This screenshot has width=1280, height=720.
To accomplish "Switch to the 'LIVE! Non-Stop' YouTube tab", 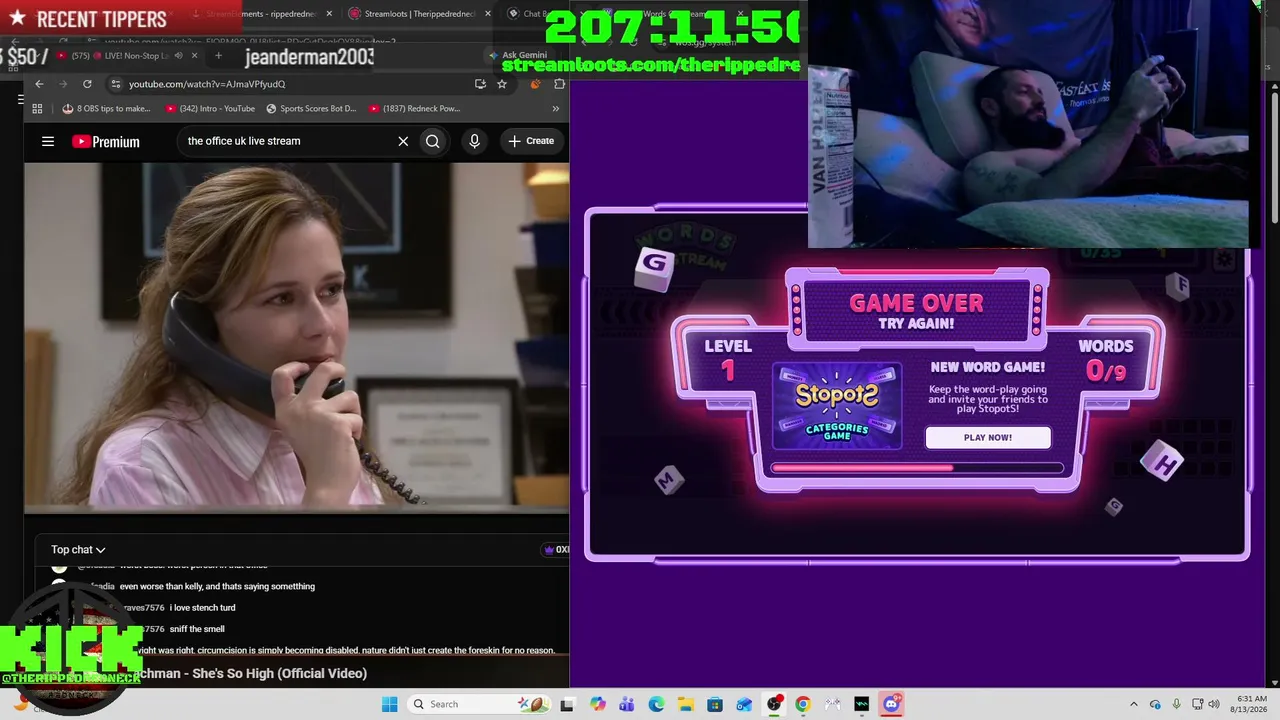I will click(120, 56).
